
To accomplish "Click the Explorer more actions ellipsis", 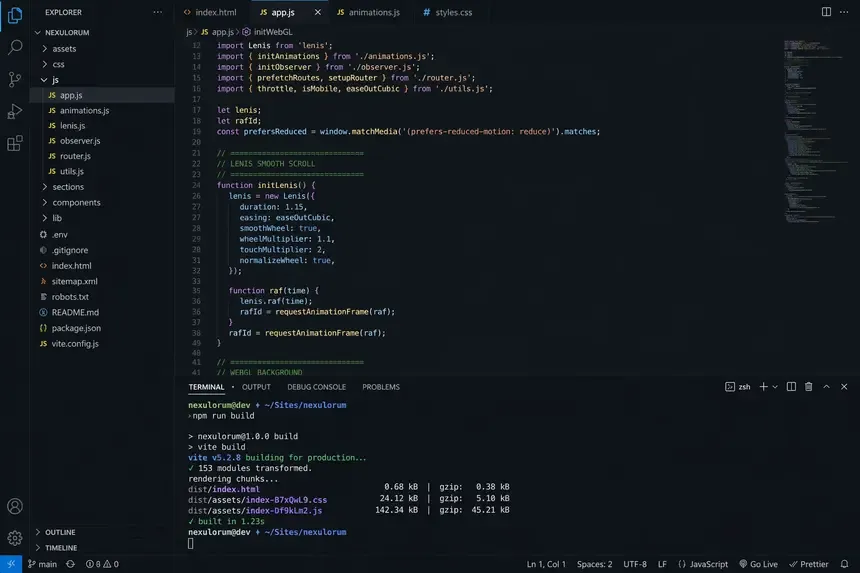I will (x=157, y=12).
